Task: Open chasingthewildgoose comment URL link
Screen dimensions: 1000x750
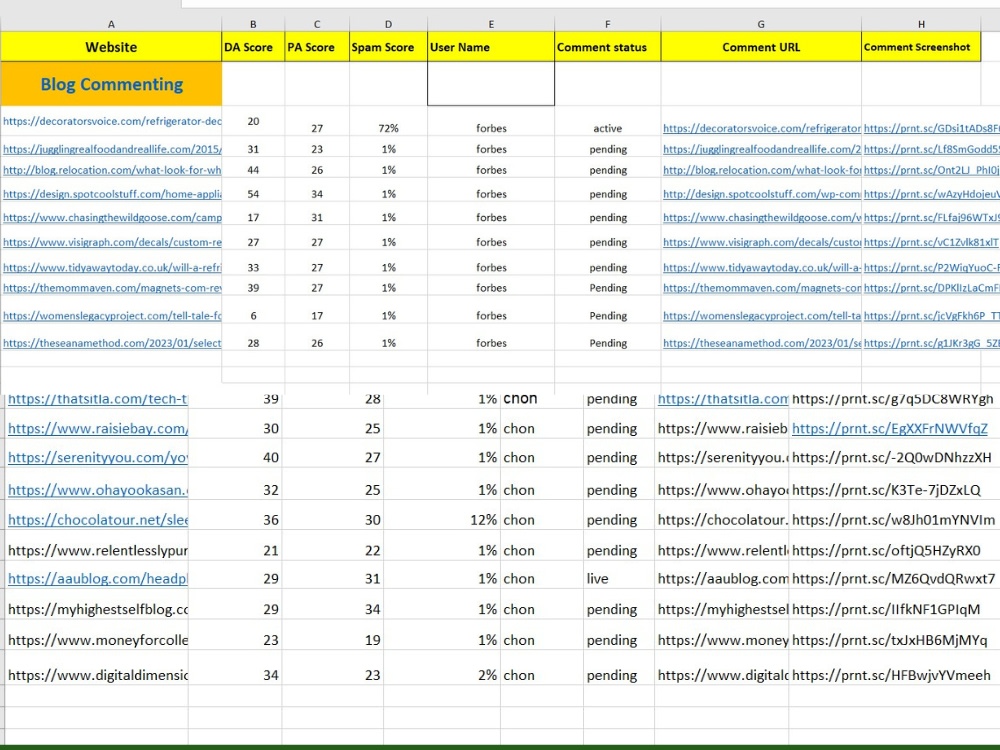Action: [761, 217]
